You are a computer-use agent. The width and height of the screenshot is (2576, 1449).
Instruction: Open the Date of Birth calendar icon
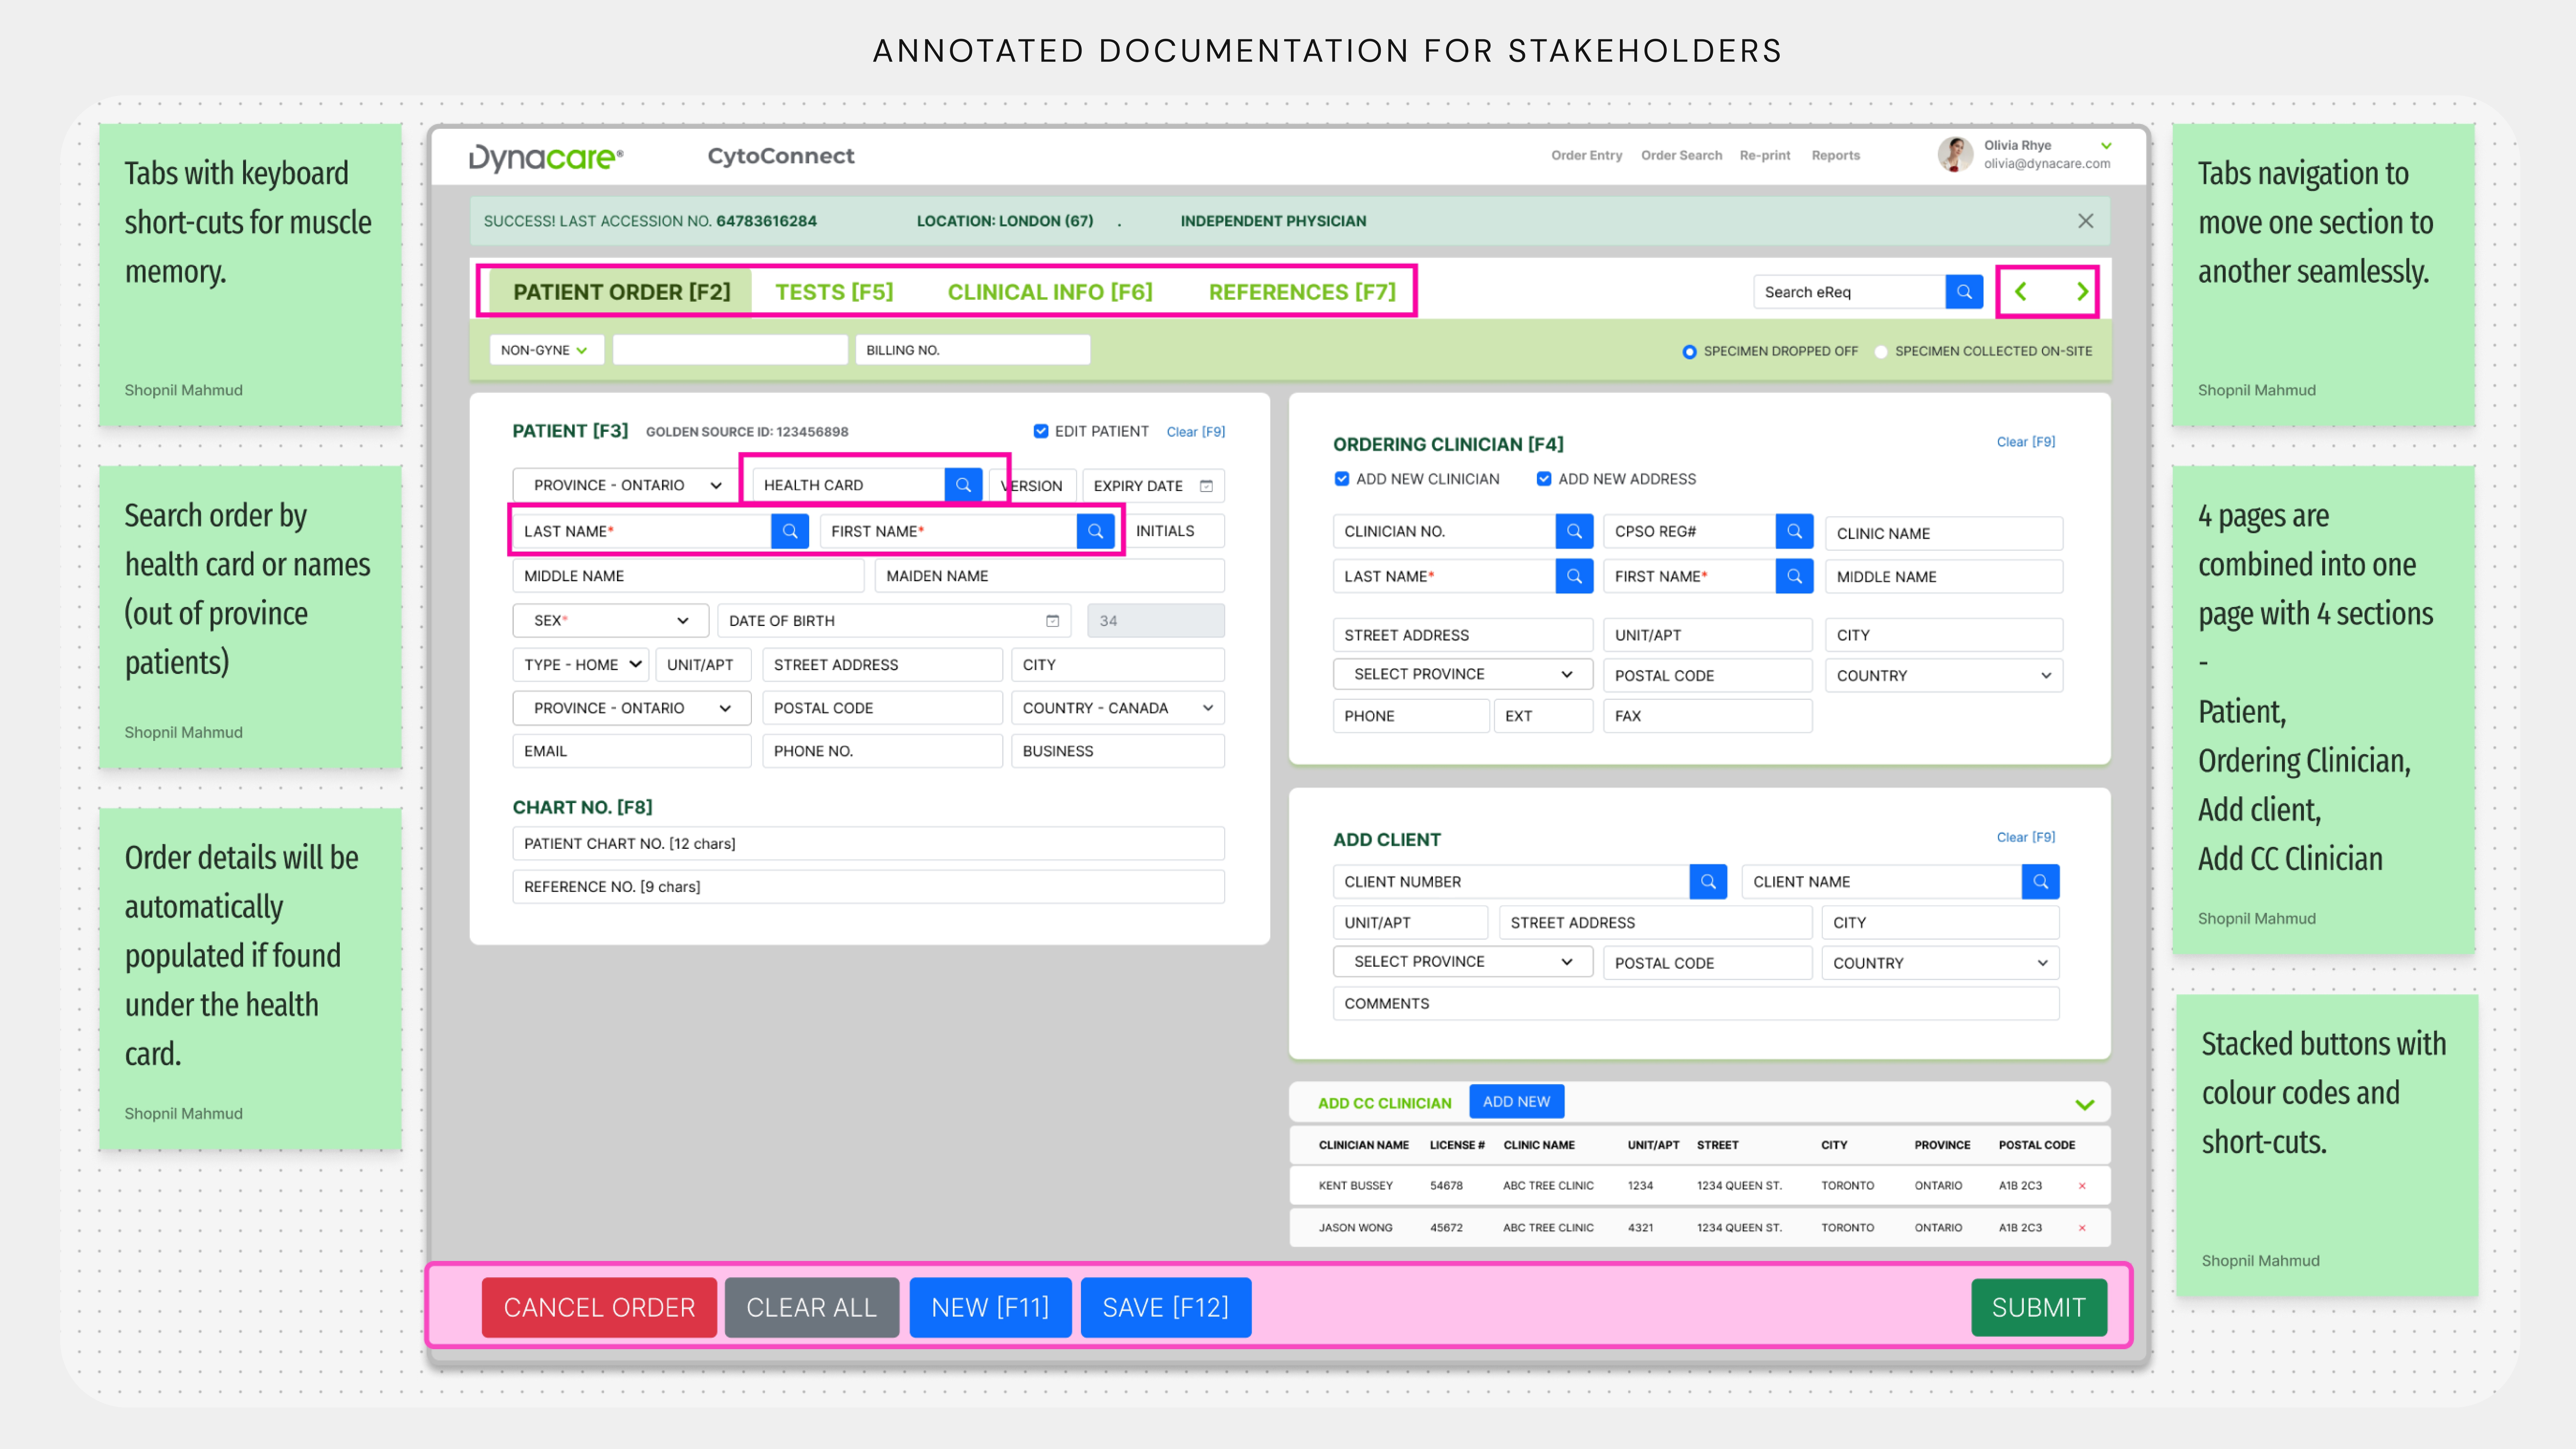click(x=1052, y=621)
